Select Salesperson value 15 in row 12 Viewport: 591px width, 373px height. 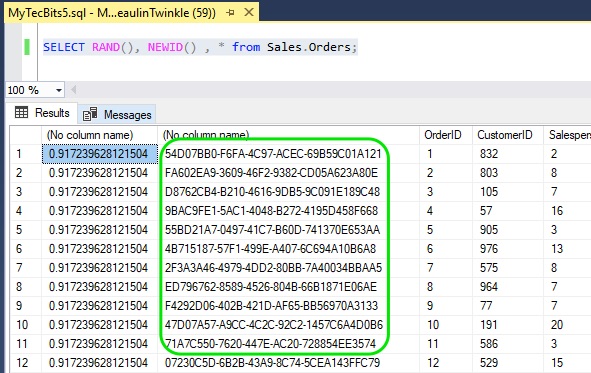(x=567, y=363)
